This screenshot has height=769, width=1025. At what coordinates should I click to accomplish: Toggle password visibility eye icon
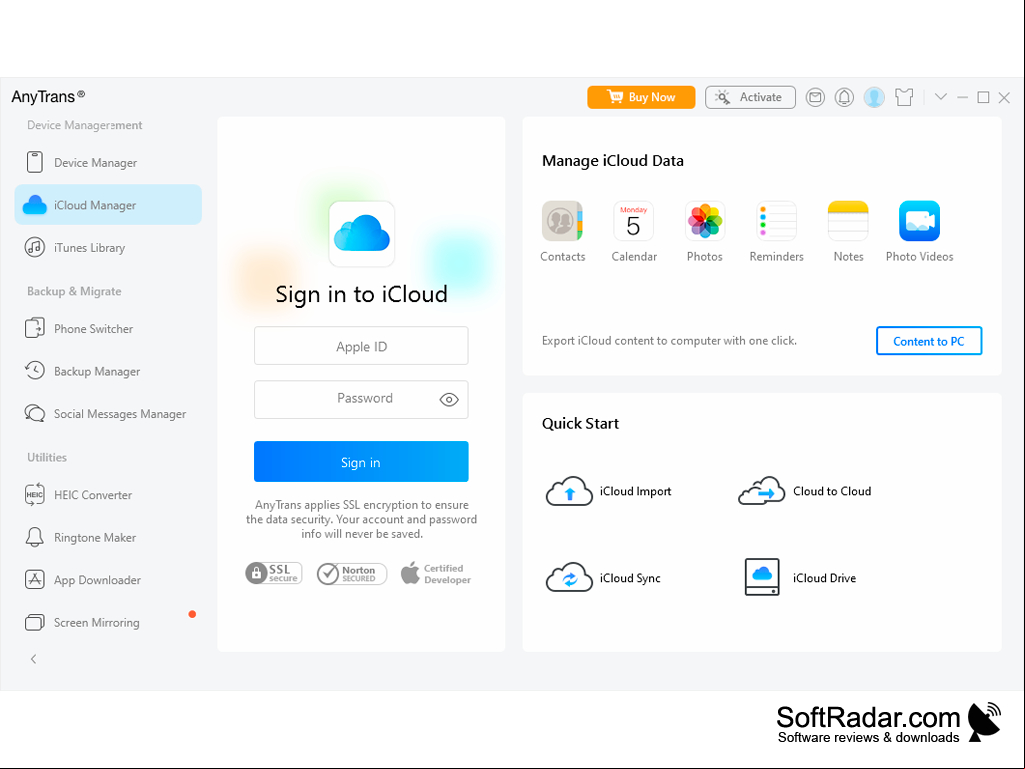[449, 400]
